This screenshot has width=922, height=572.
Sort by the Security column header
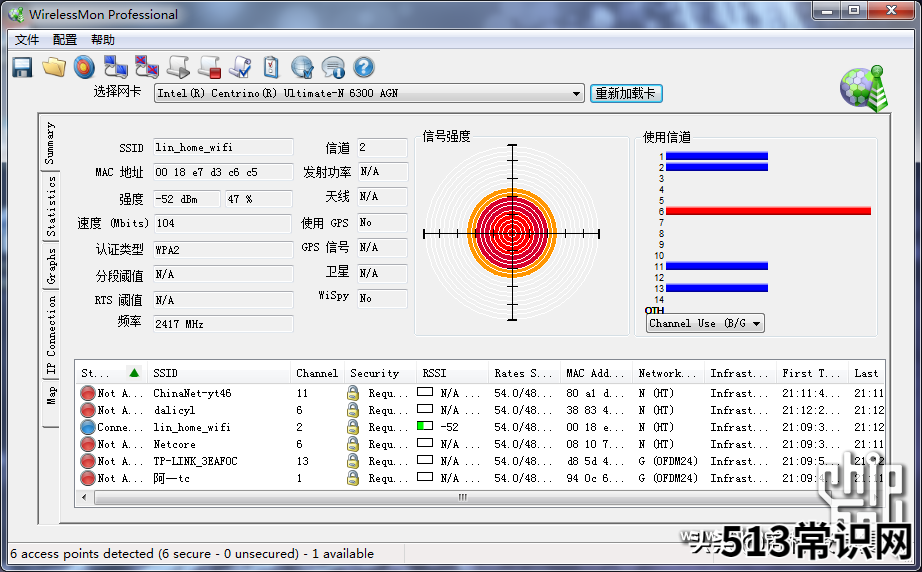[380, 373]
